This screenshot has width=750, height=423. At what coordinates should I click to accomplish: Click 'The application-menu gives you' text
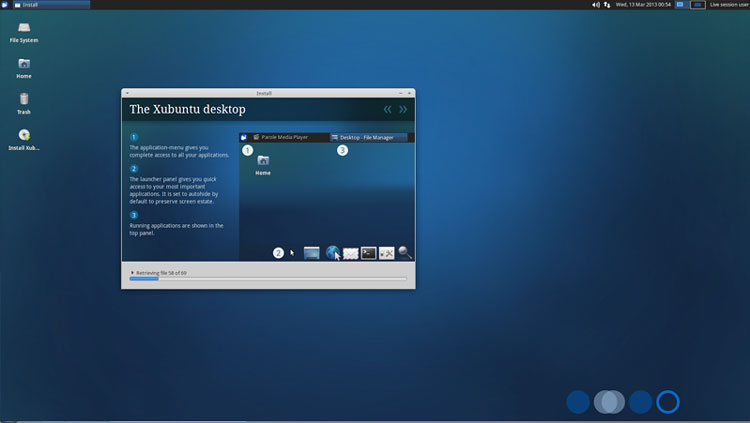pos(169,148)
